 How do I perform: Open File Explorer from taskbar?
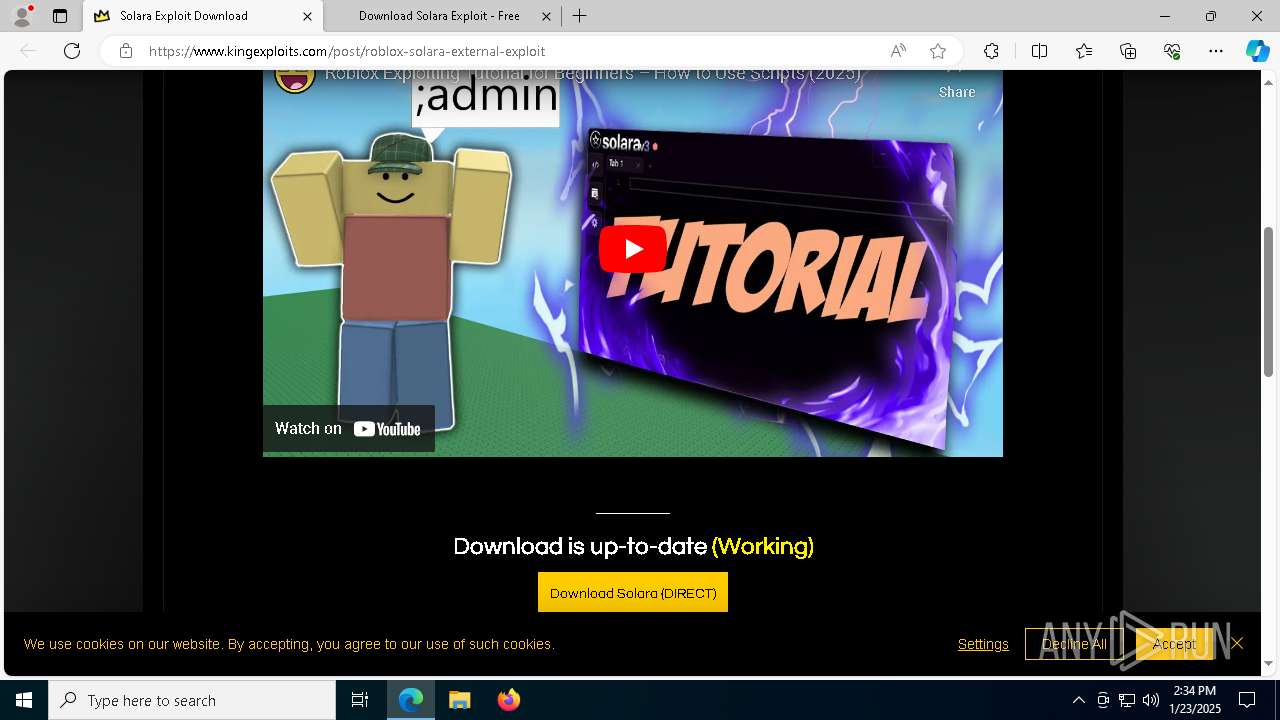pyautogui.click(x=459, y=700)
